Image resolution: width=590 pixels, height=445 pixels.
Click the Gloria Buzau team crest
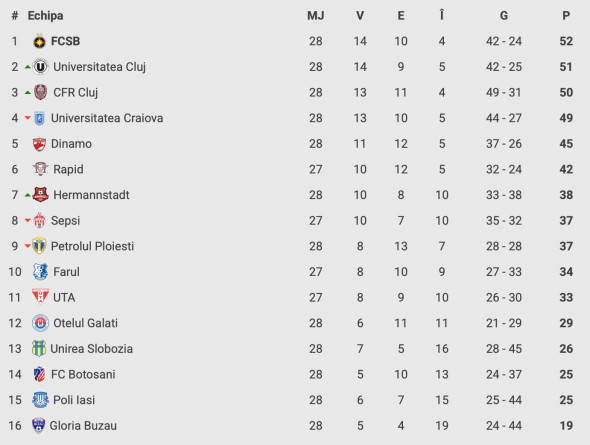click(38, 426)
